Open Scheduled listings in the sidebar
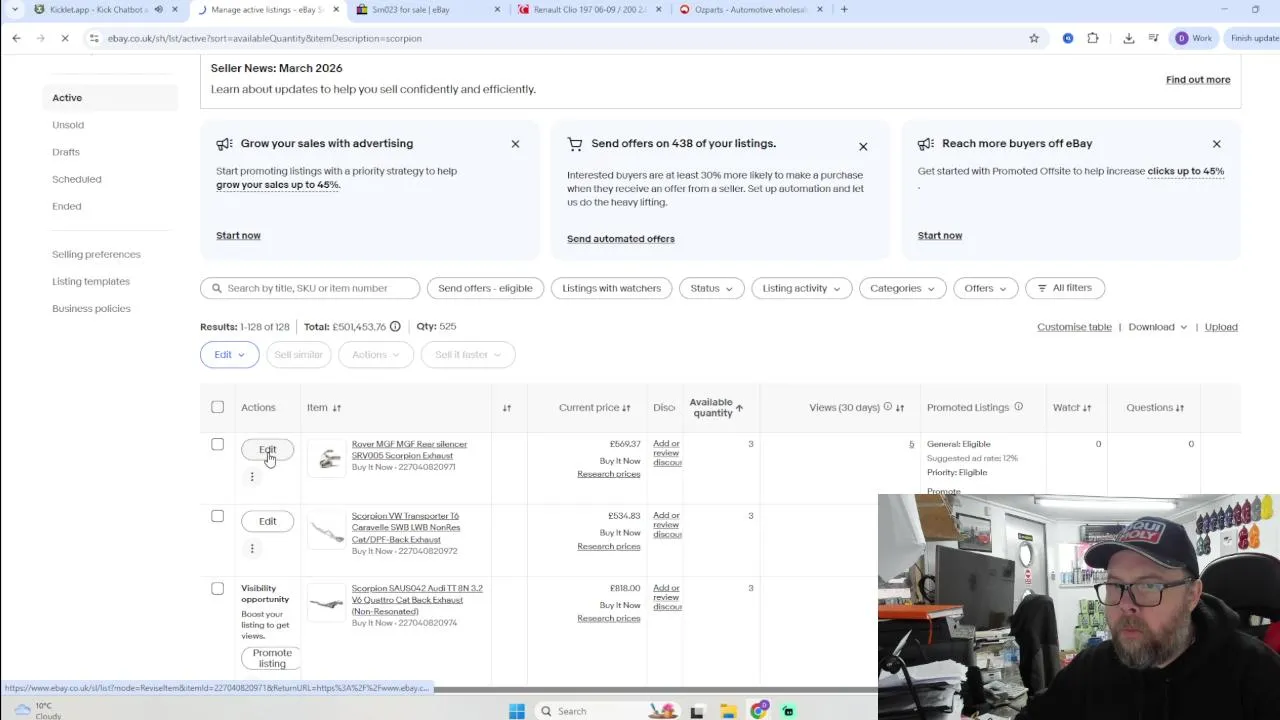This screenshot has height=720, width=1280. pyautogui.click(x=77, y=179)
